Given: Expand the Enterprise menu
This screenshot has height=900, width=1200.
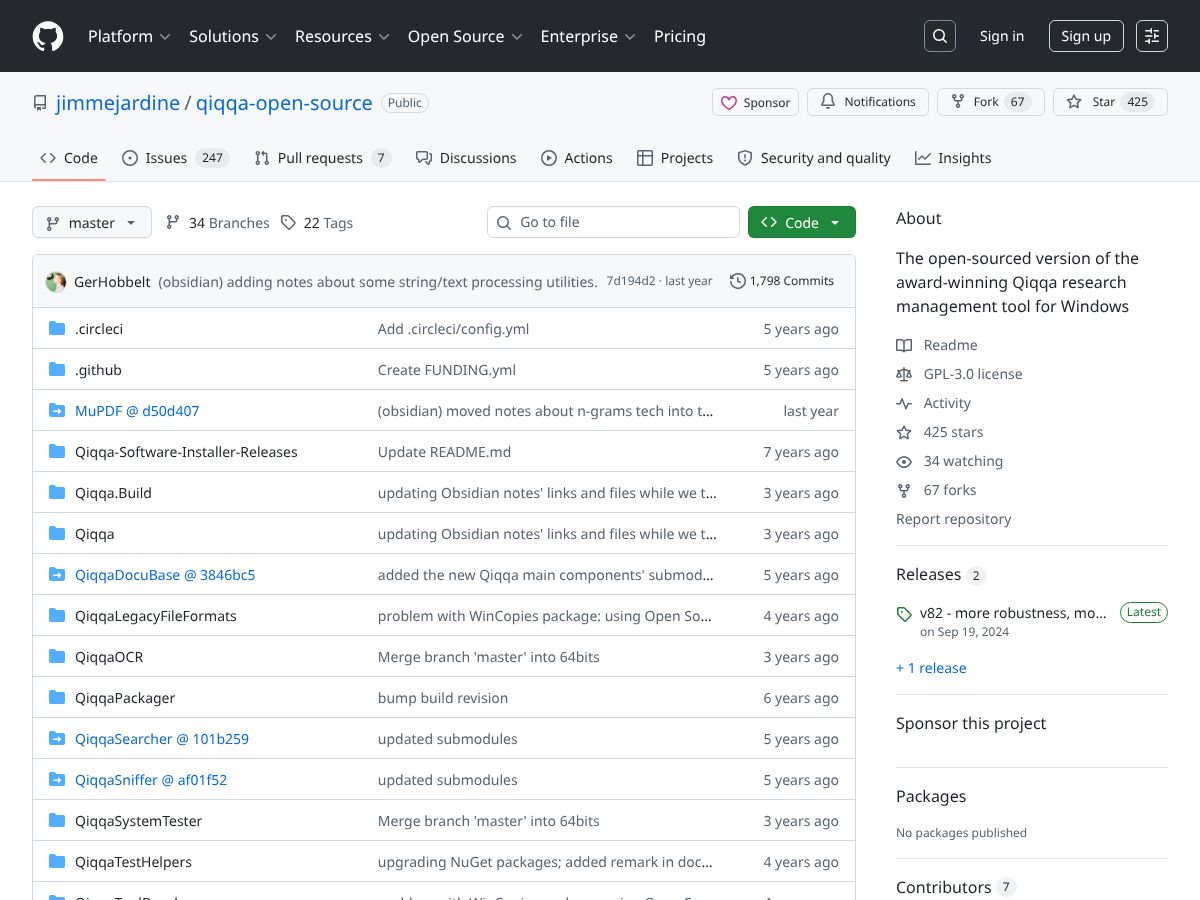Looking at the screenshot, I should (x=588, y=36).
